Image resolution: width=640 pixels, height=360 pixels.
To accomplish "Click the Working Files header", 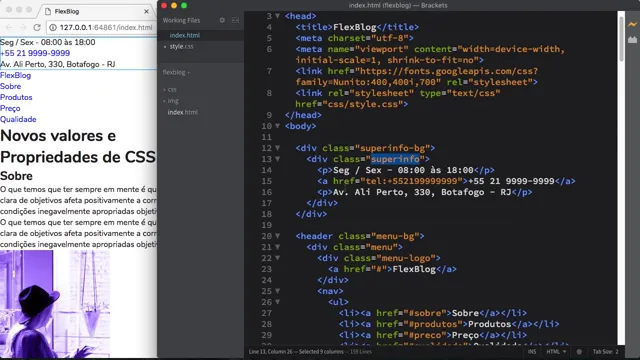I will (x=181, y=20).
